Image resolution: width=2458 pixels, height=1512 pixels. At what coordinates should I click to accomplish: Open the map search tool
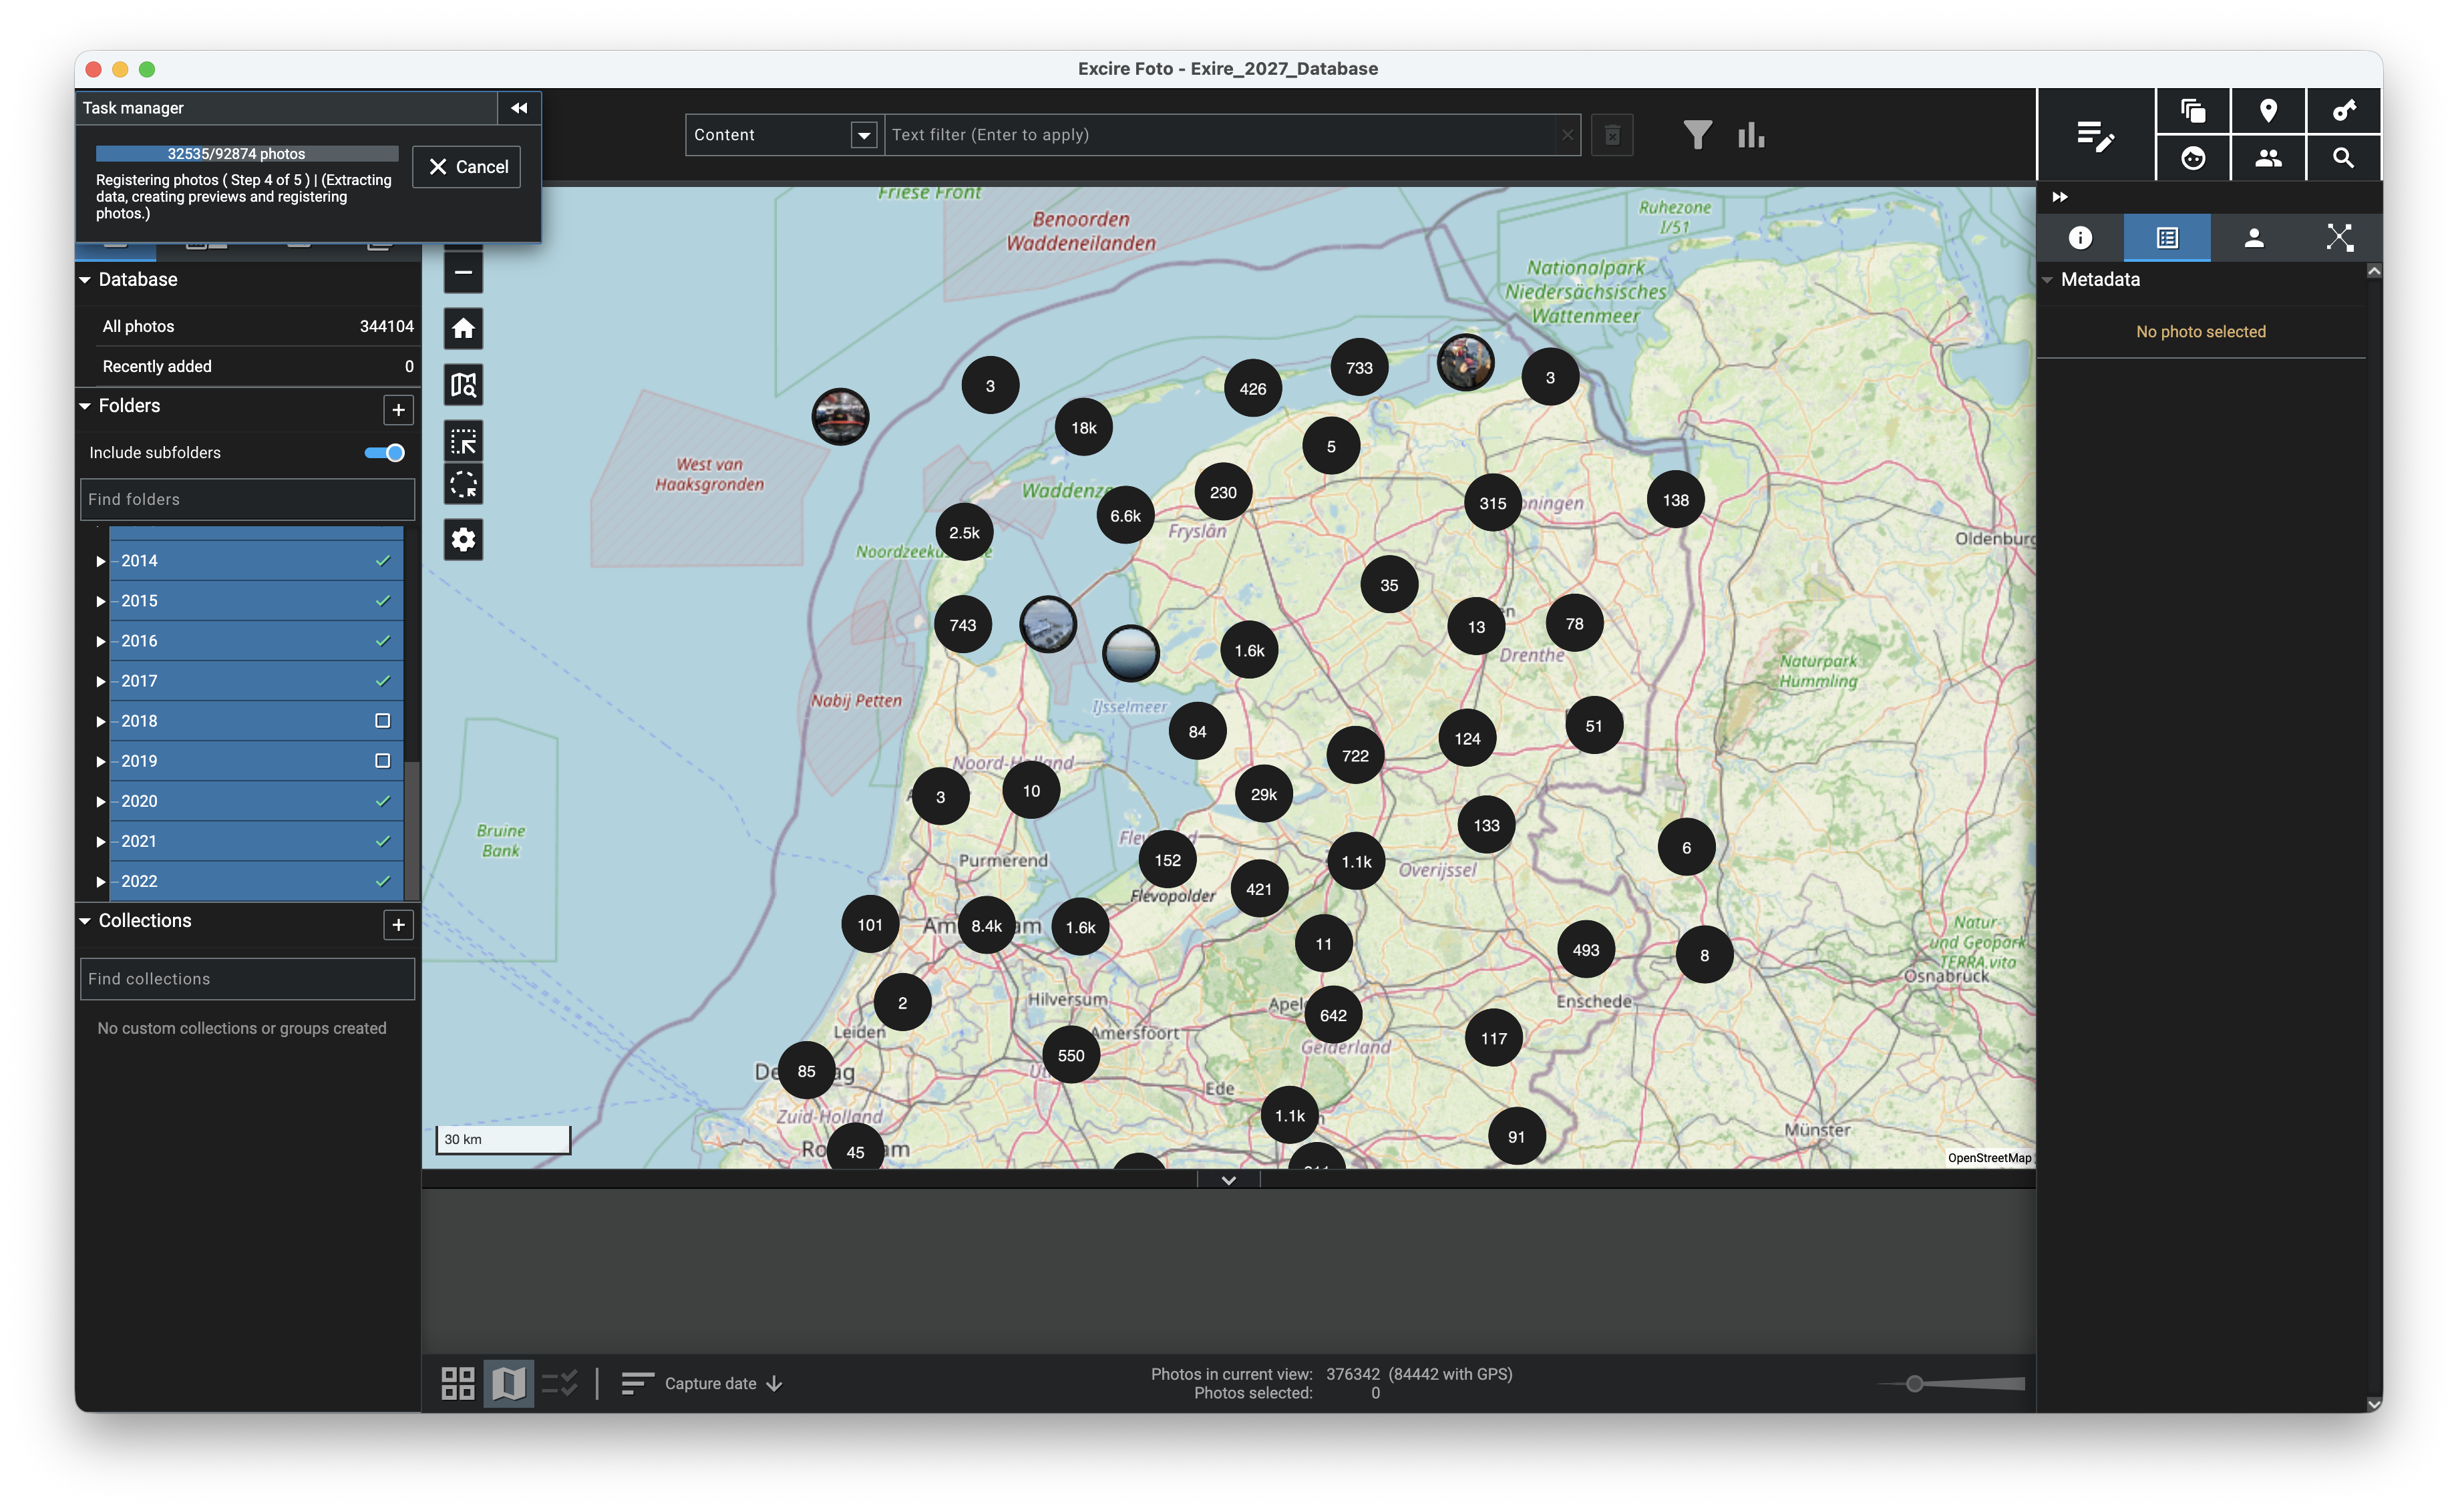[463, 385]
